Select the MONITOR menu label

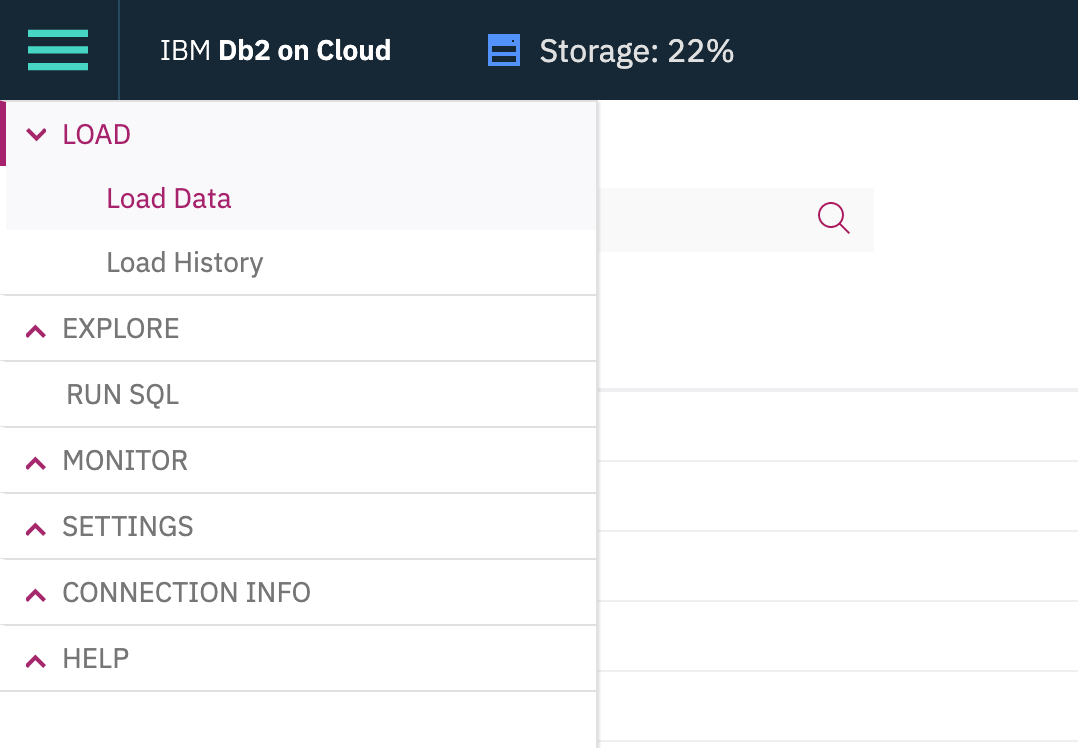pos(125,461)
